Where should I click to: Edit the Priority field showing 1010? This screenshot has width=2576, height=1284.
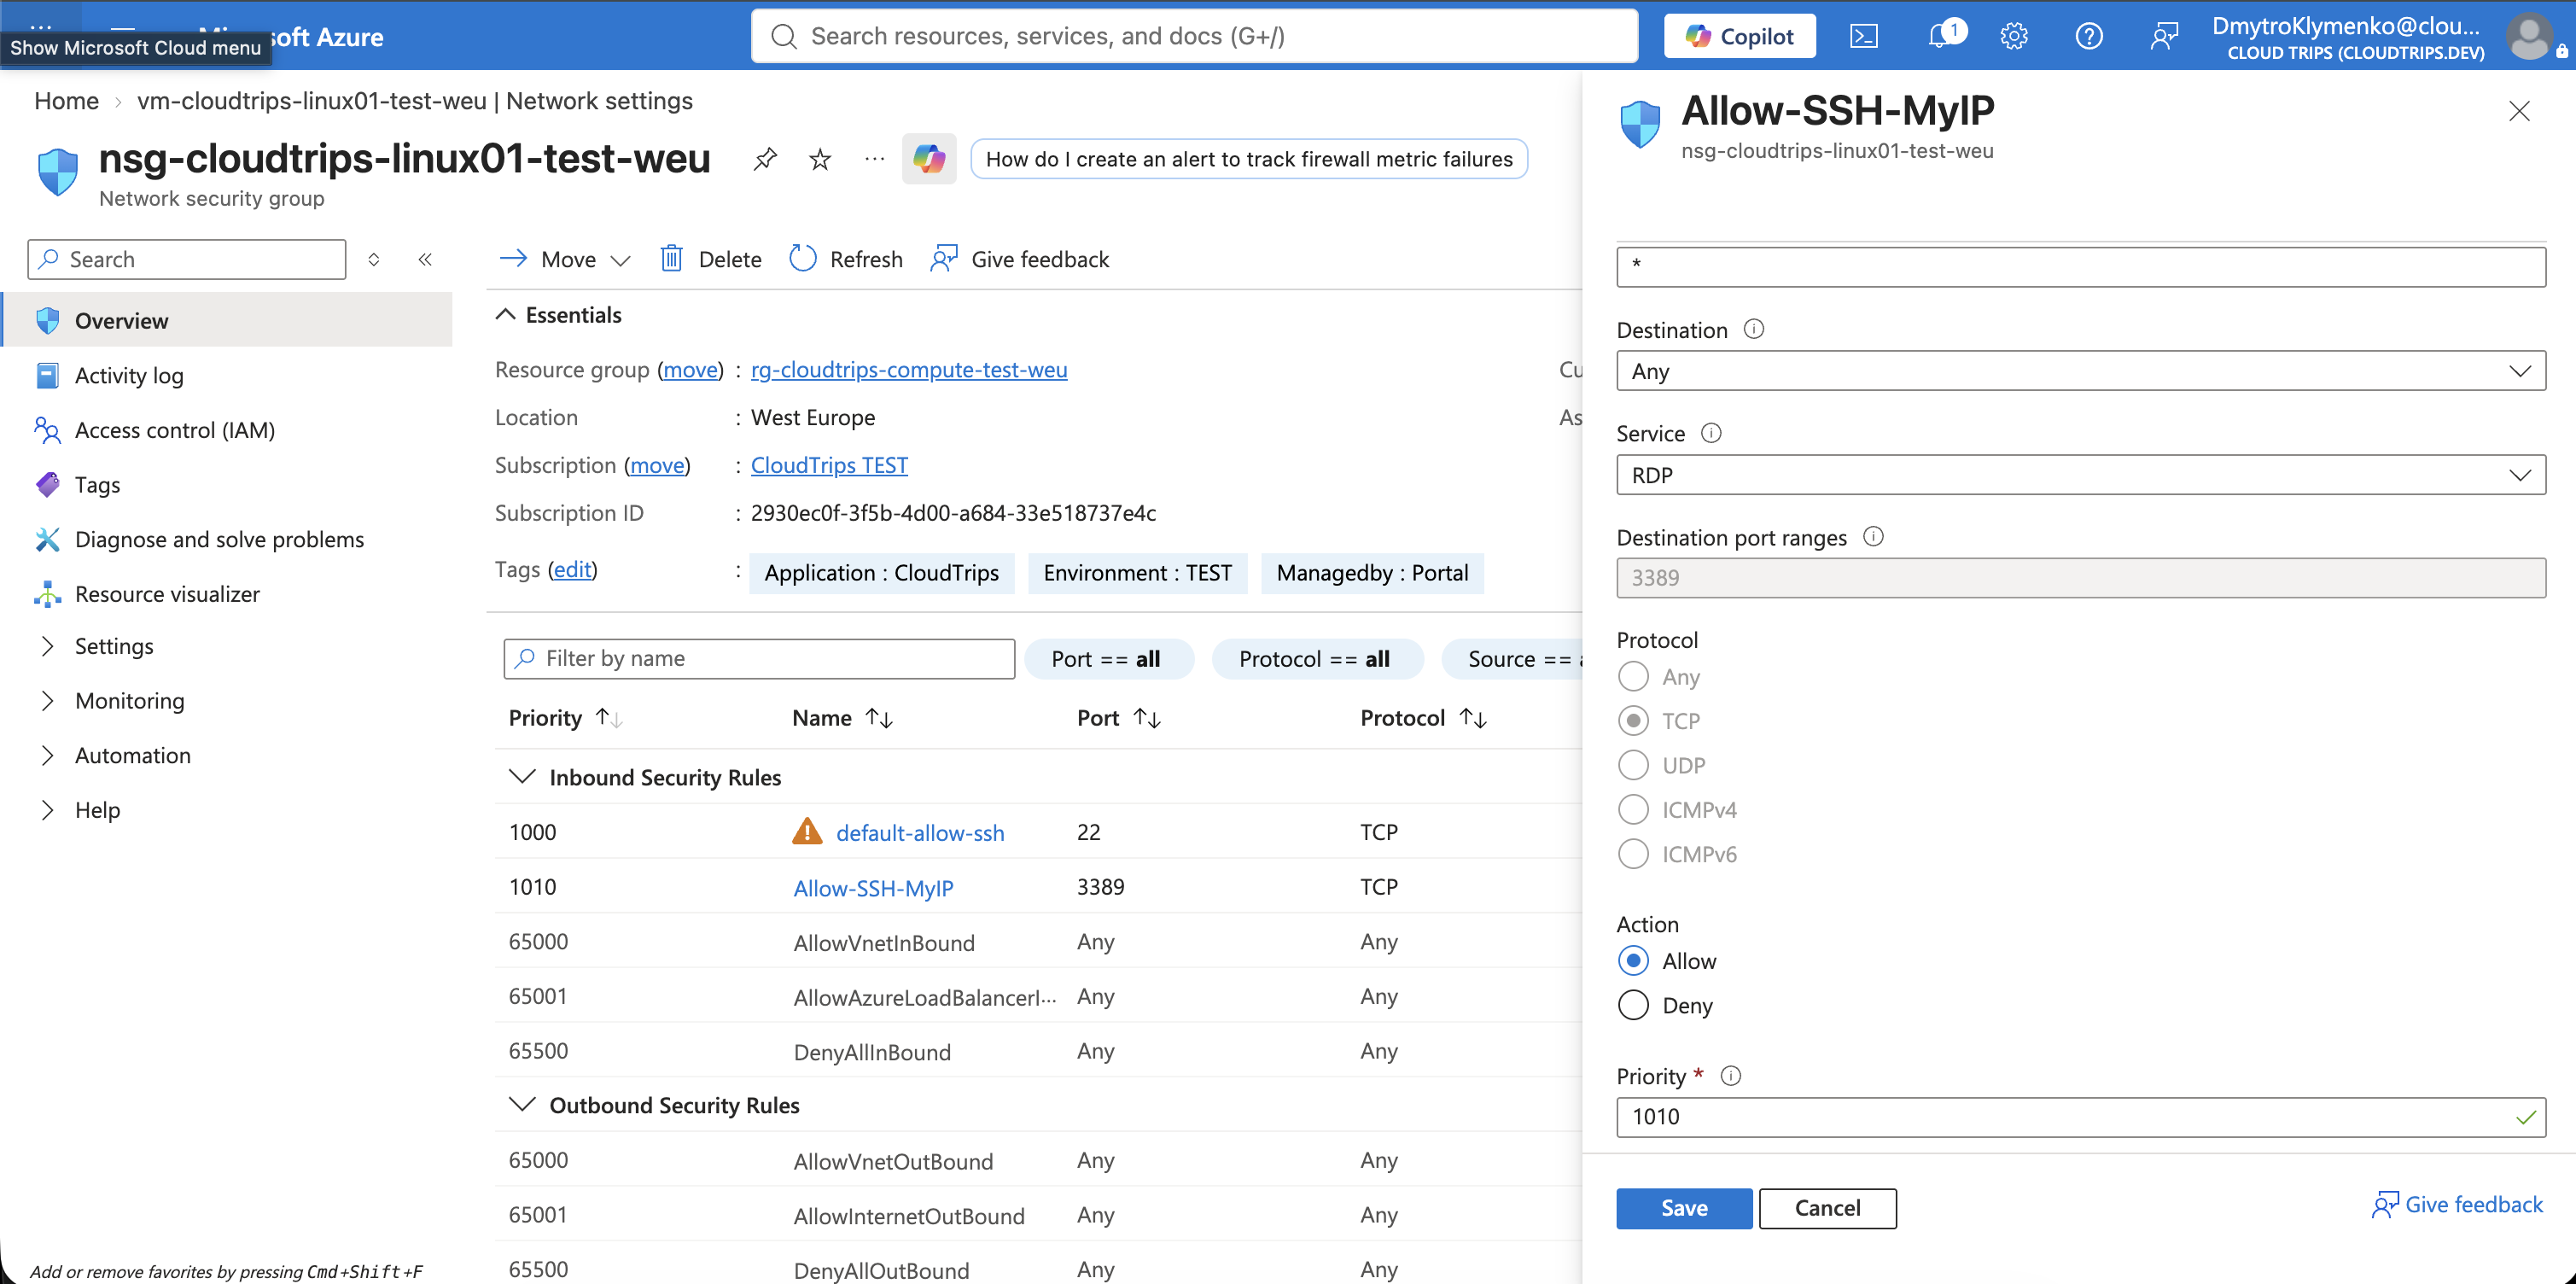[2080, 1117]
